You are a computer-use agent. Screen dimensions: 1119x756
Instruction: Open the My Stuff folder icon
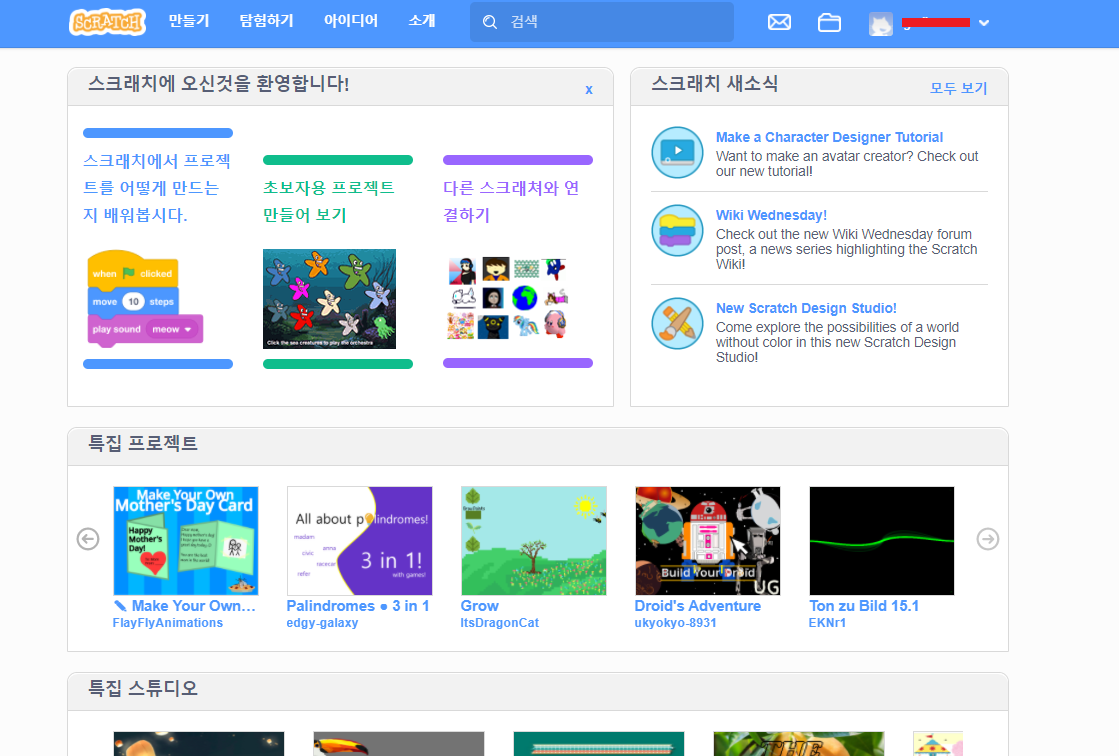pyautogui.click(x=829, y=22)
